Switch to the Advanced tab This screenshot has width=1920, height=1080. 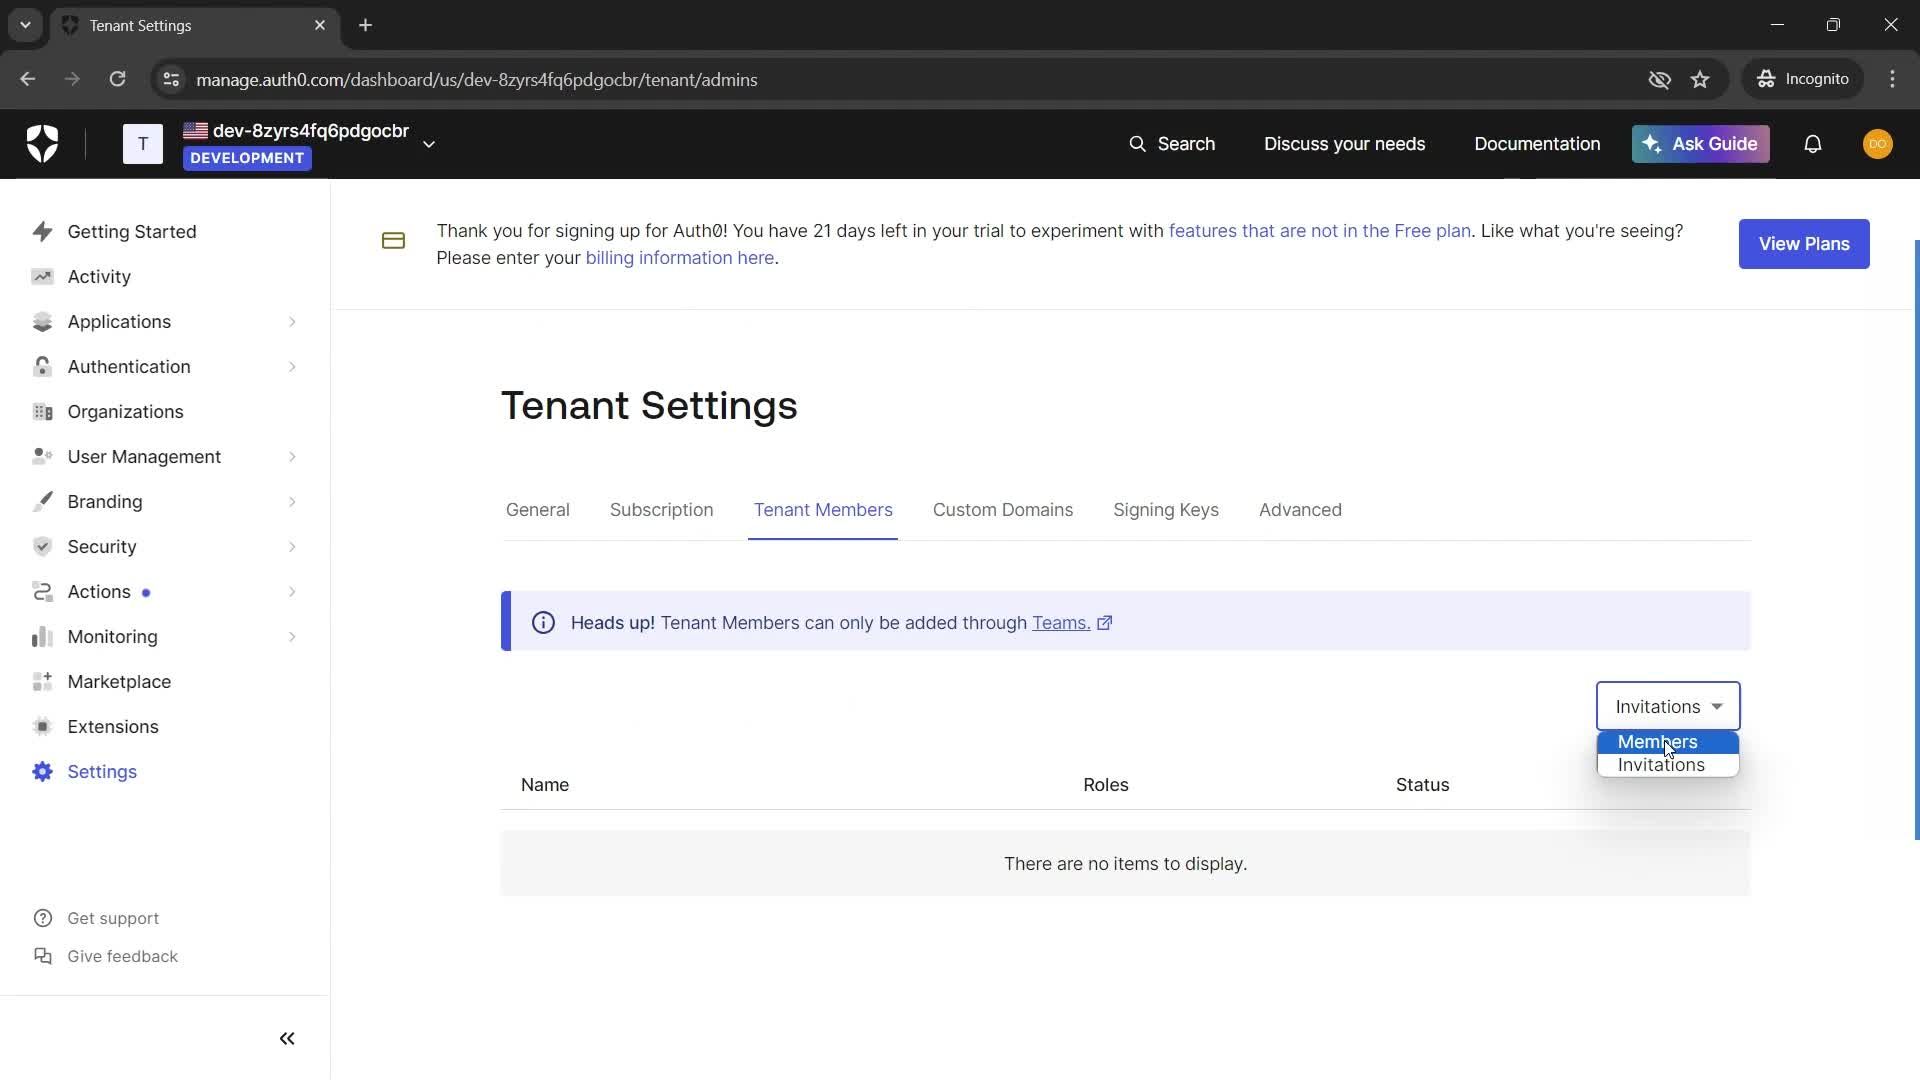tap(1300, 510)
